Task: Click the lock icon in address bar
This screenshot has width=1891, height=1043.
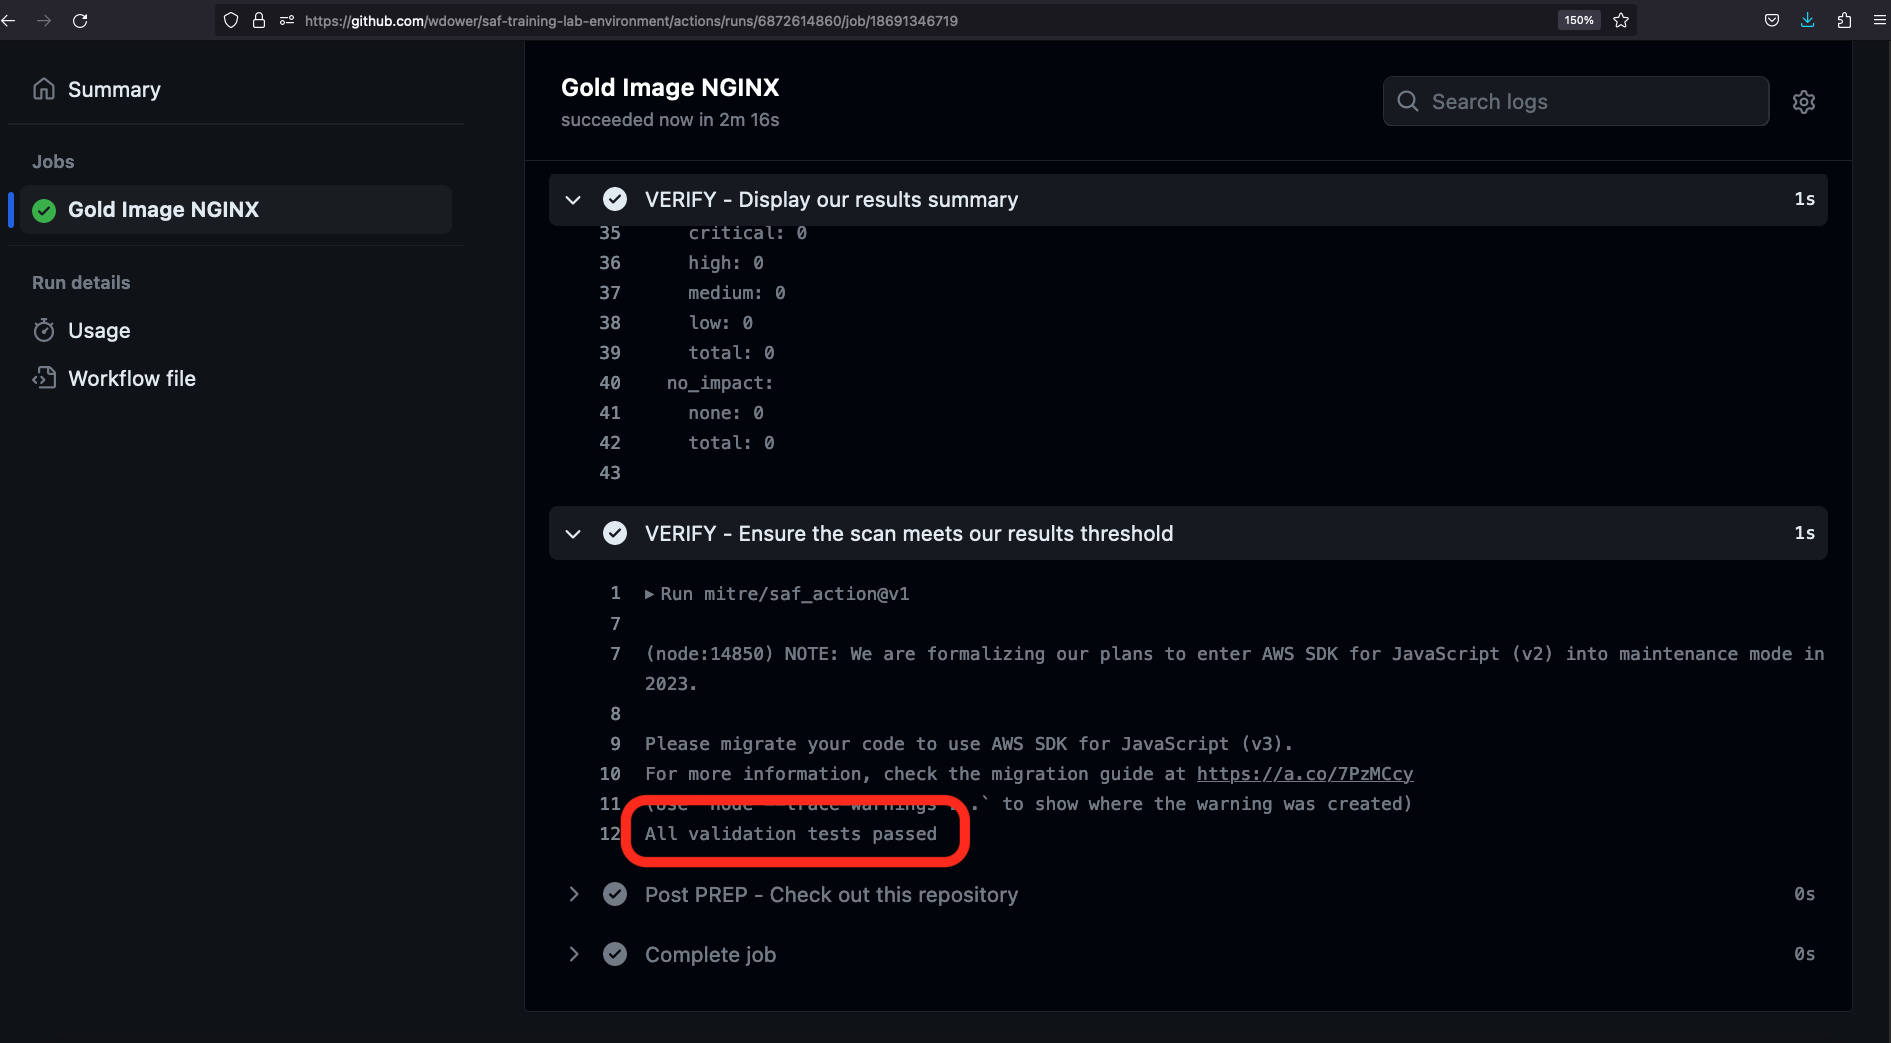Action: (259, 20)
